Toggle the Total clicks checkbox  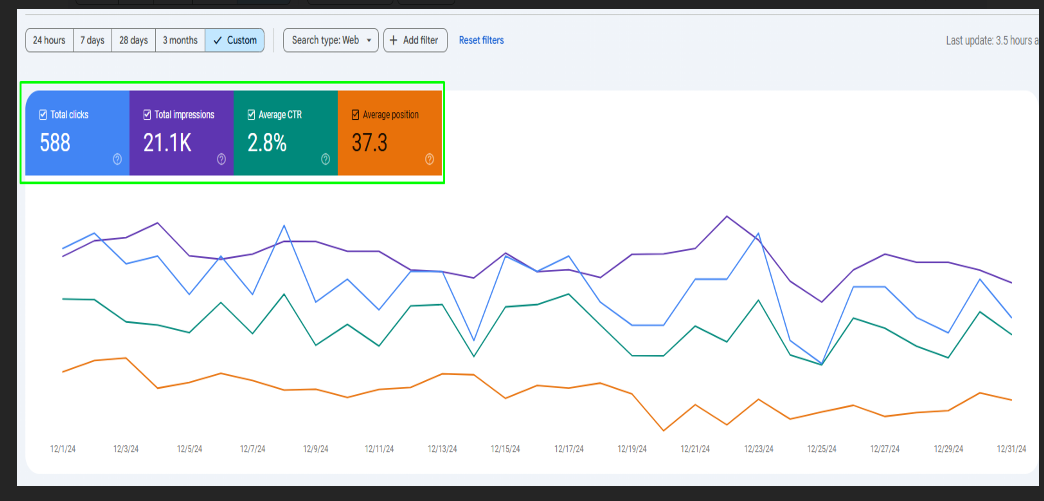(43, 115)
